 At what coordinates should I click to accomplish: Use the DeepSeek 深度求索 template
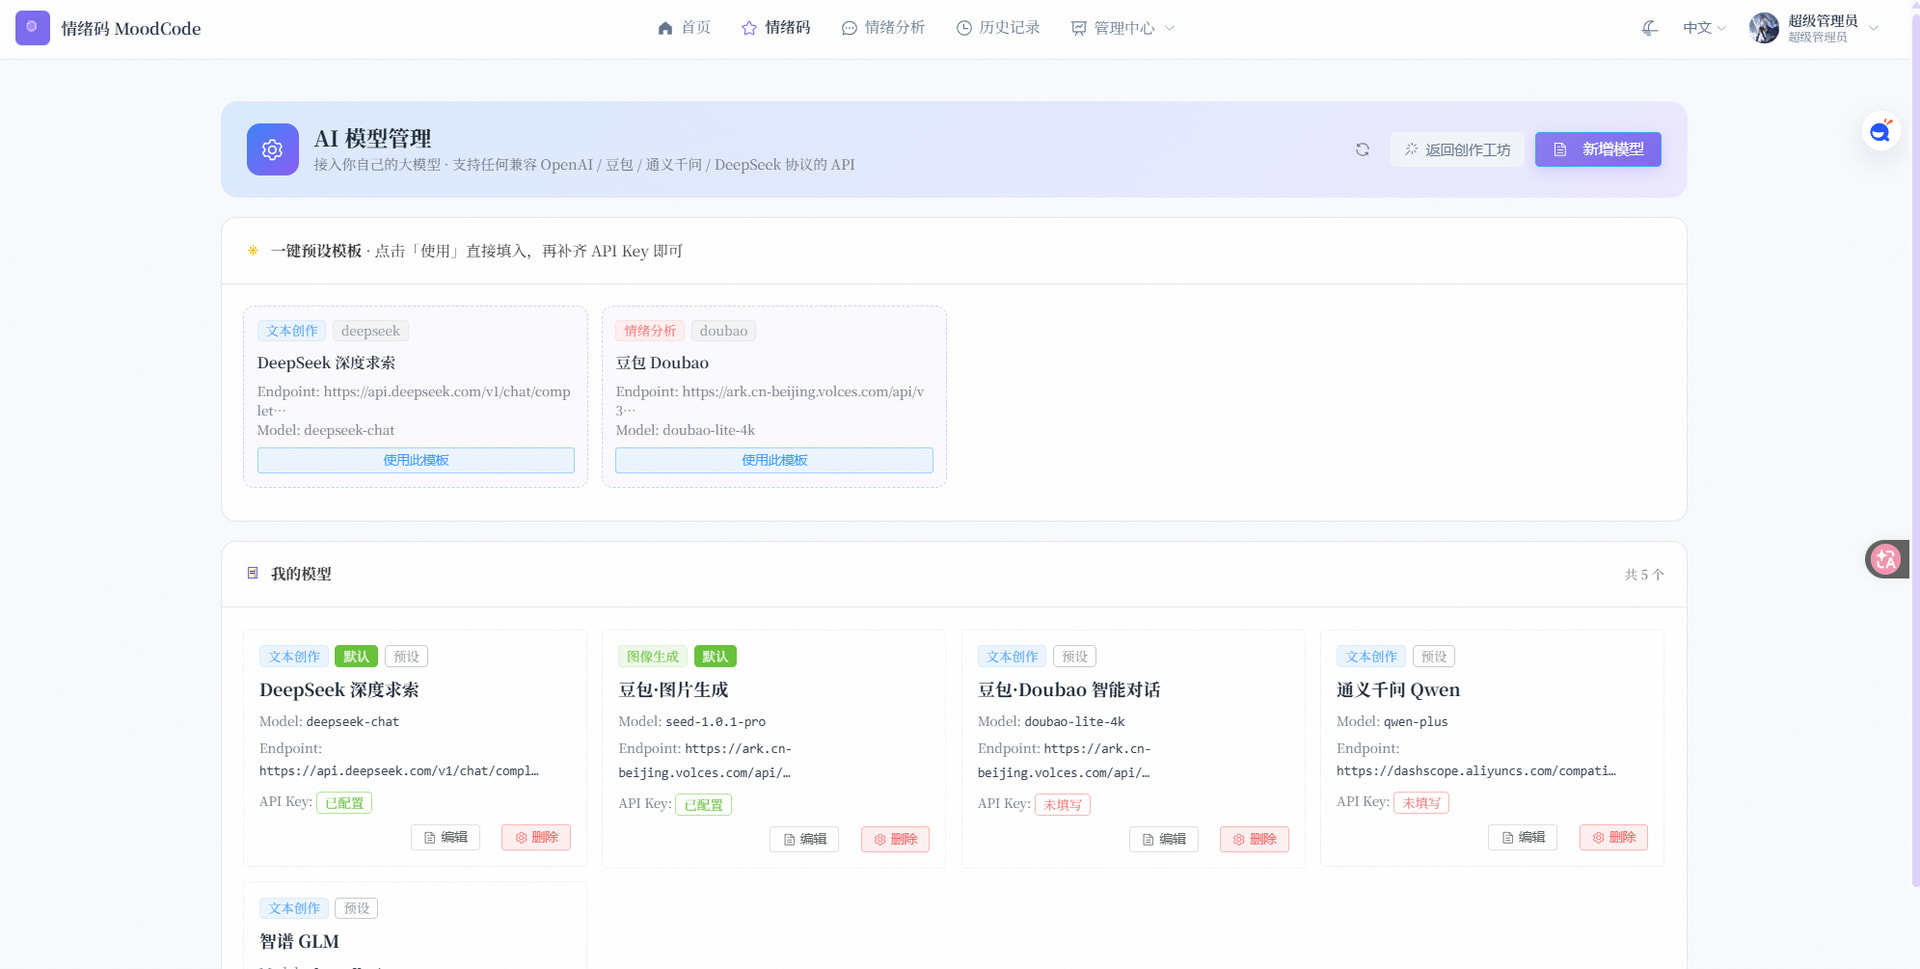416,460
